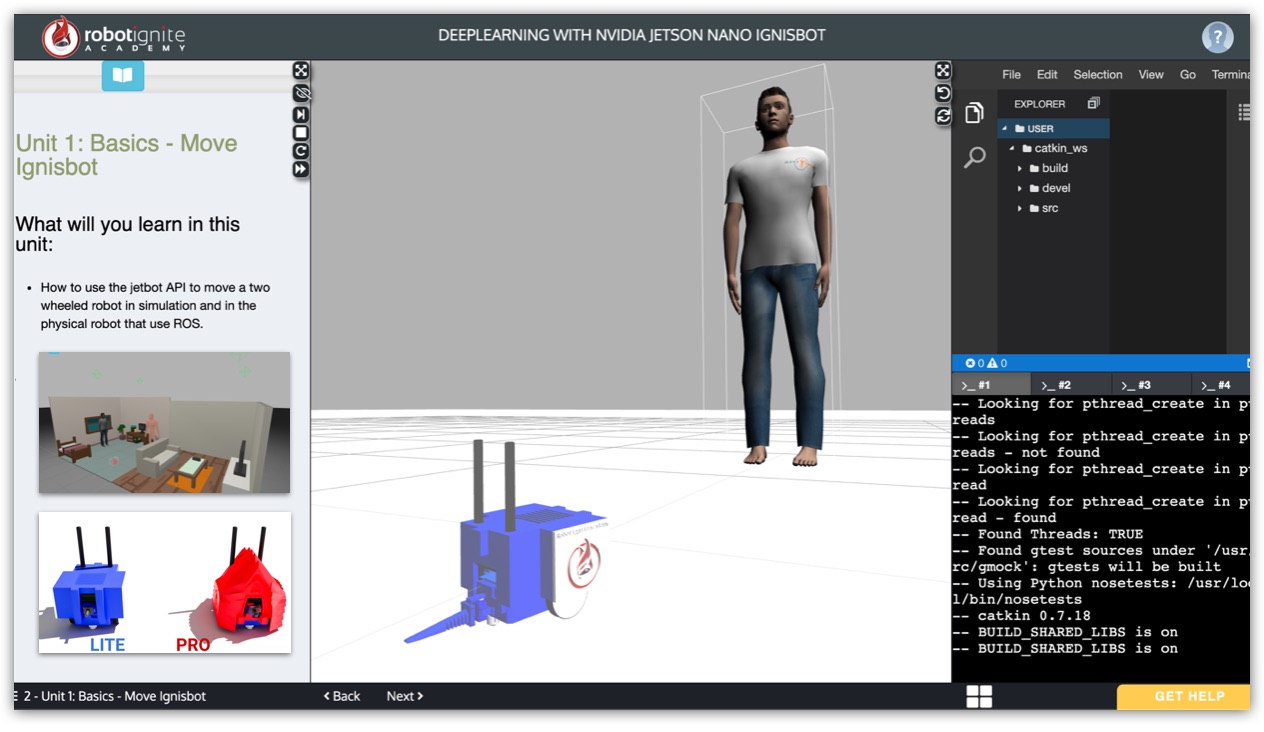This screenshot has height=732, width=1264.
Task: Reset the simulation with counterclockwise arrow icon
Action: click(x=942, y=93)
